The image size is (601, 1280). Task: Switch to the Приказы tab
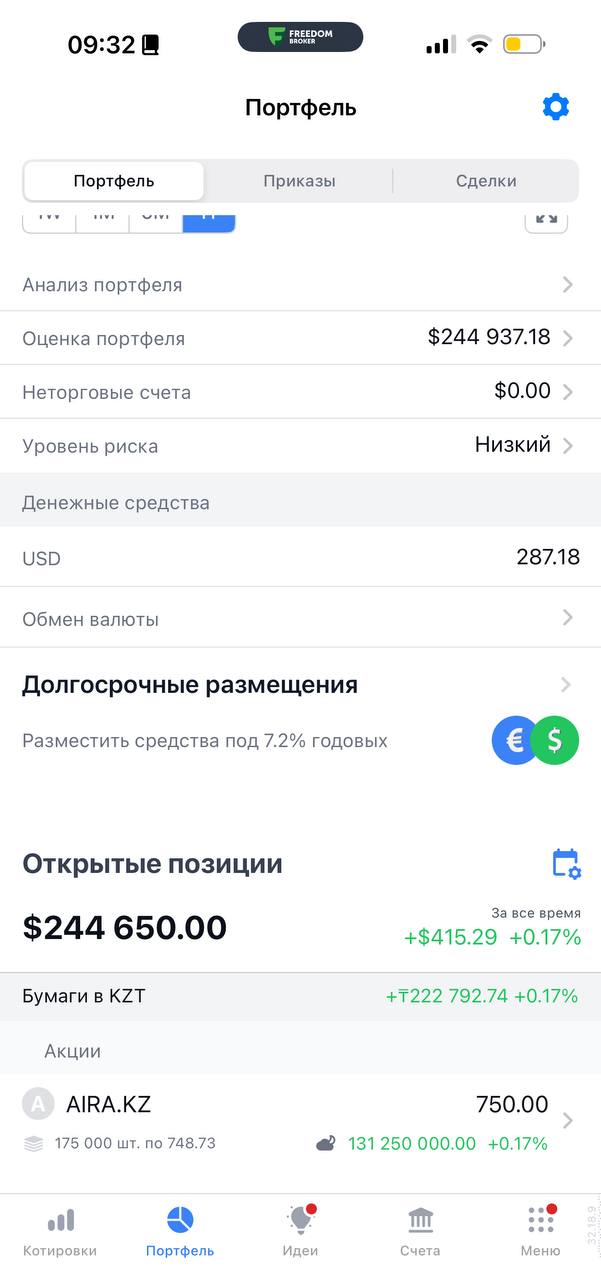click(299, 181)
